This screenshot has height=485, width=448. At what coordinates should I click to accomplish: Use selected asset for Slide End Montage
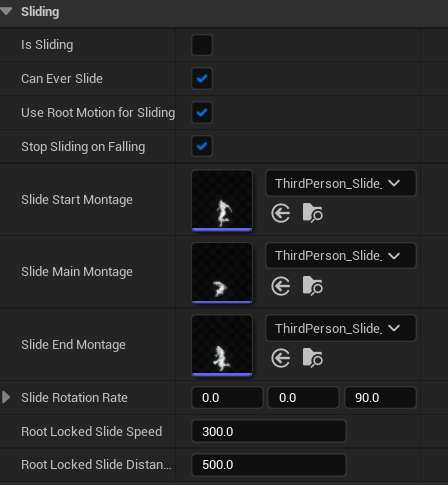click(x=281, y=358)
